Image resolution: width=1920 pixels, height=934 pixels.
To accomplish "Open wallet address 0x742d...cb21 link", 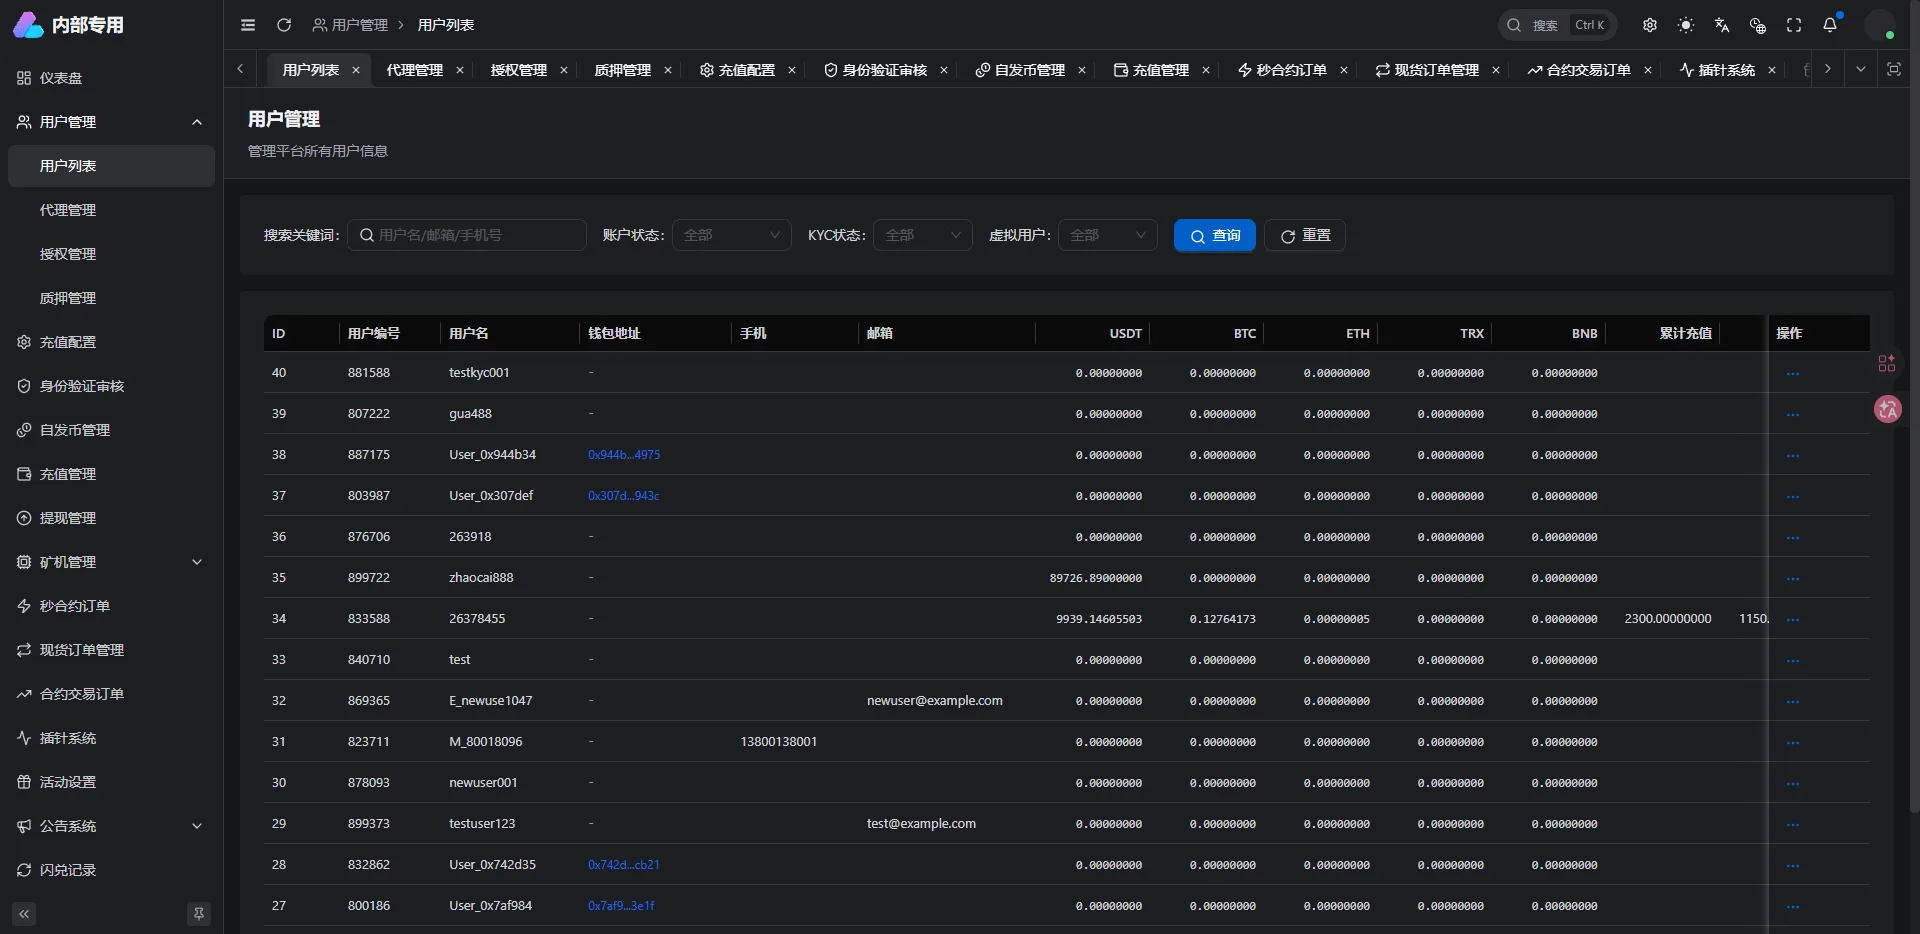I will [624, 865].
